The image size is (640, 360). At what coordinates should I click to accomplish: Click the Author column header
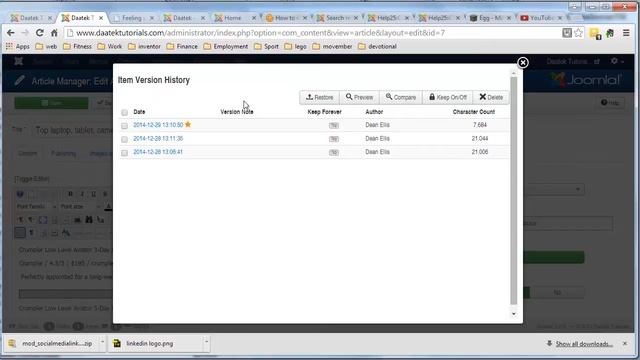coord(374,111)
